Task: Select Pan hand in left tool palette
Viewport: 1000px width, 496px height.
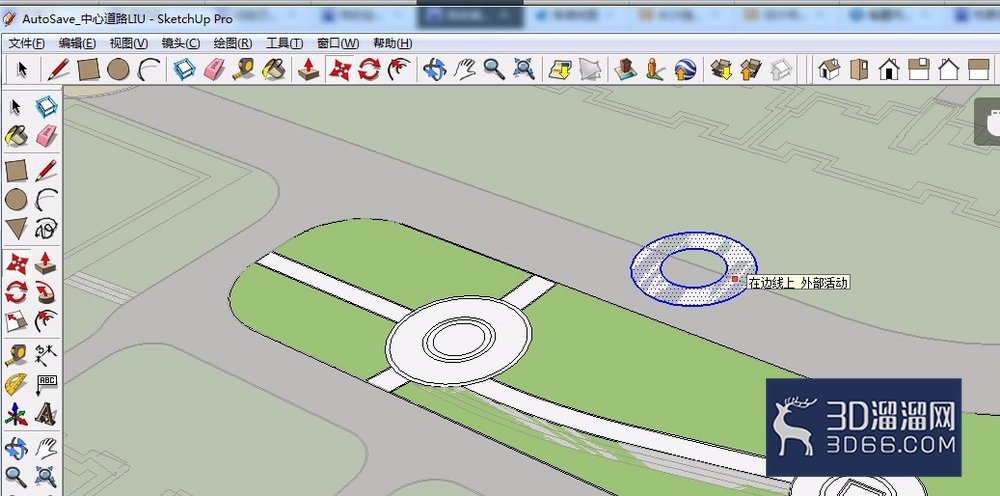Action: pos(46,448)
